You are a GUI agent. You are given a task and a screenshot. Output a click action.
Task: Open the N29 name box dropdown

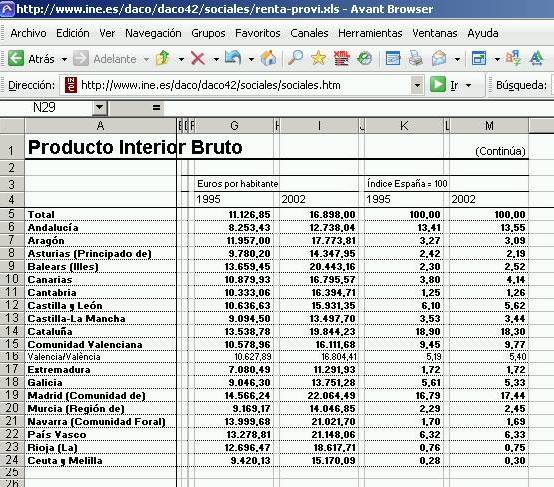click(100, 107)
